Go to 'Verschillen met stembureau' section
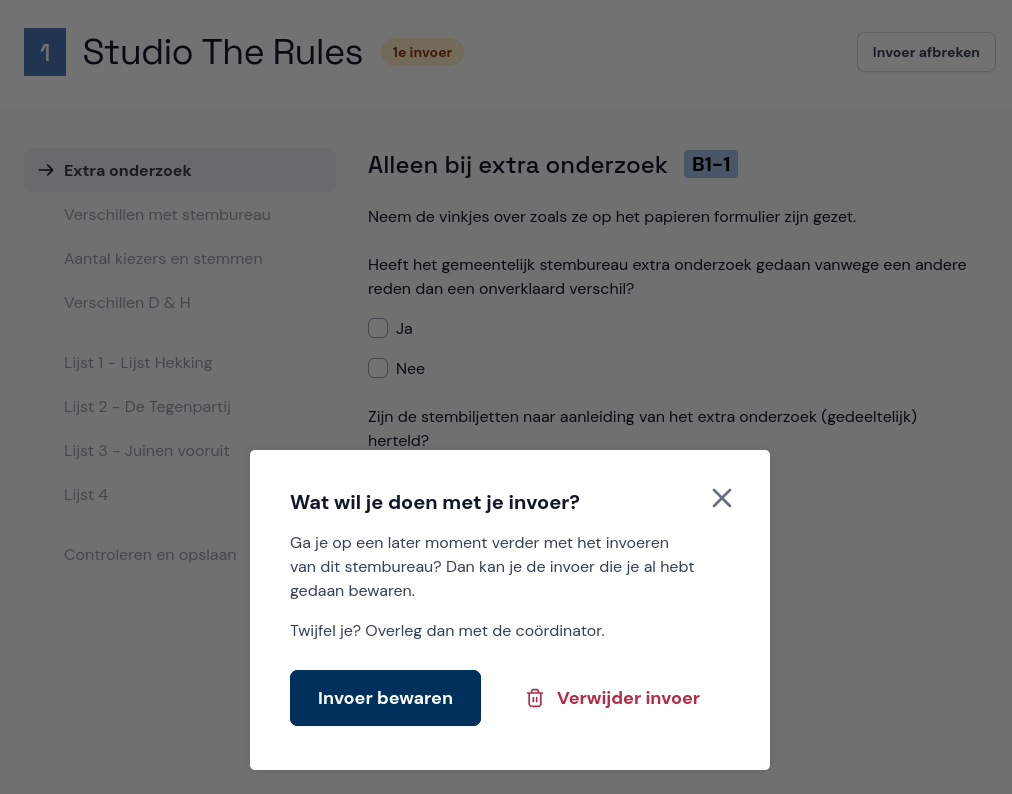 click(167, 215)
